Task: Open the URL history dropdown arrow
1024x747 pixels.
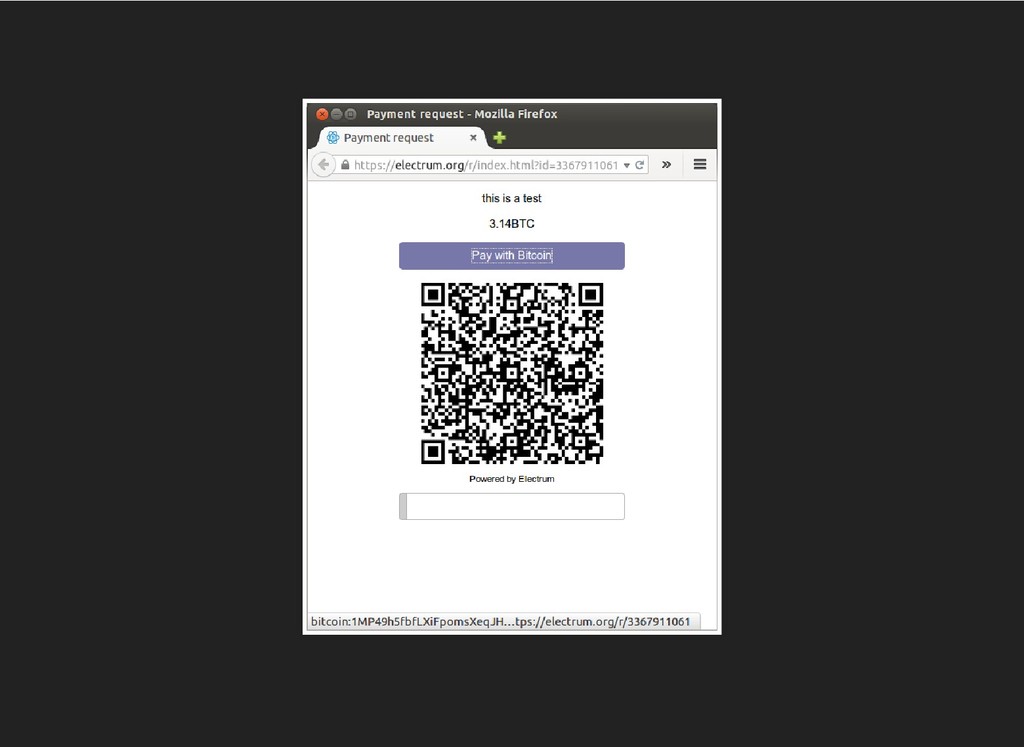Action: pyautogui.click(x=627, y=165)
